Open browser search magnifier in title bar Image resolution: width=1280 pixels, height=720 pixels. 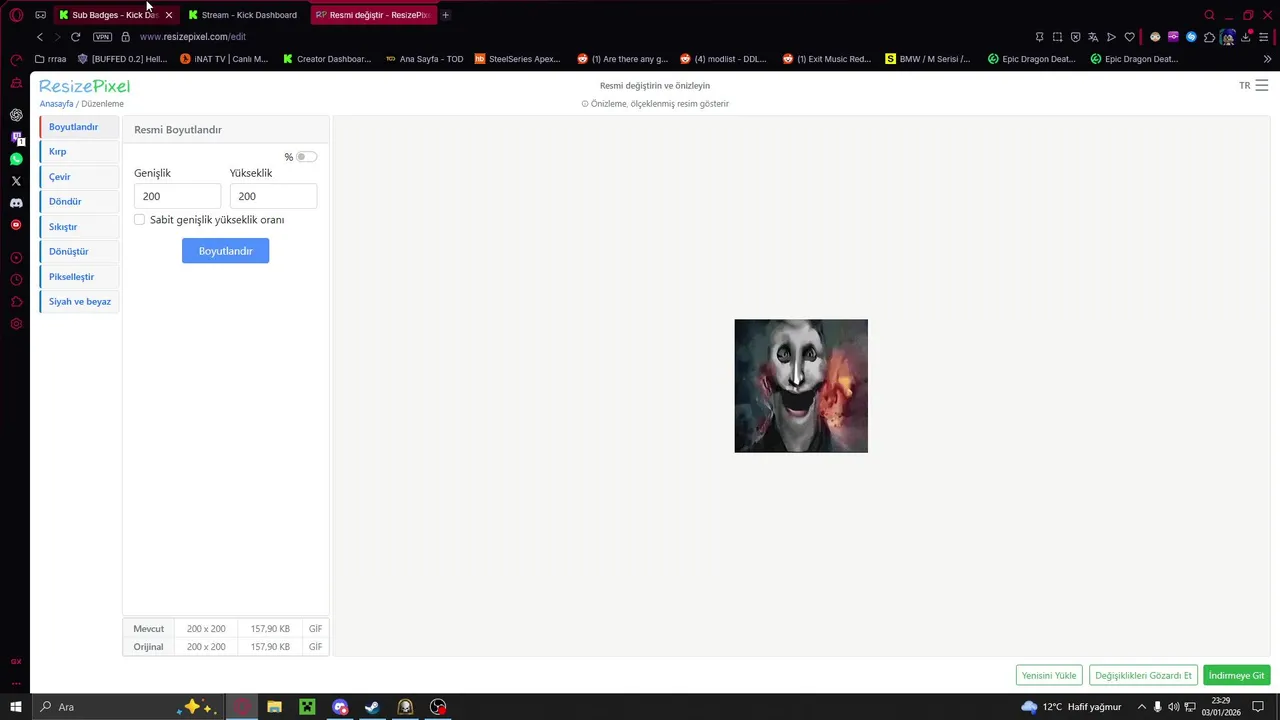[1209, 15]
